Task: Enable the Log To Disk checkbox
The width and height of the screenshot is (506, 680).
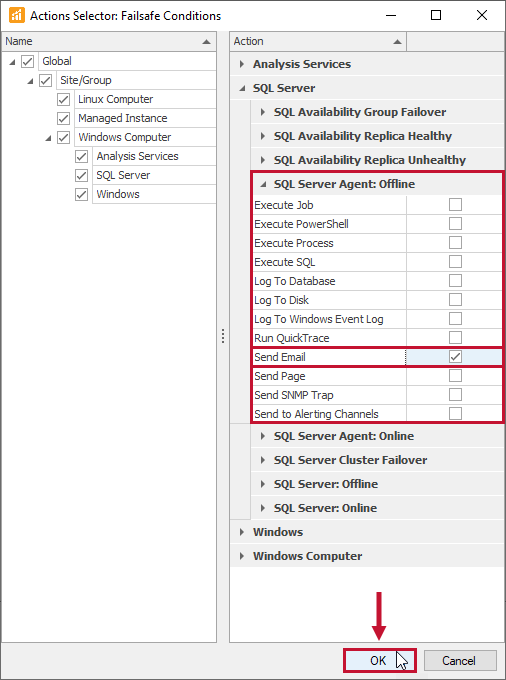Action: pyautogui.click(x=455, y=300)
